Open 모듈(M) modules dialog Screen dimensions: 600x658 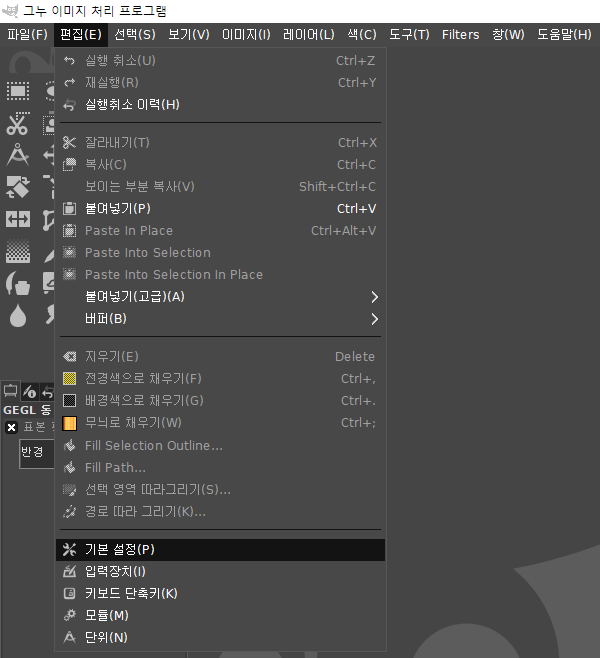[x=220, y=615]
